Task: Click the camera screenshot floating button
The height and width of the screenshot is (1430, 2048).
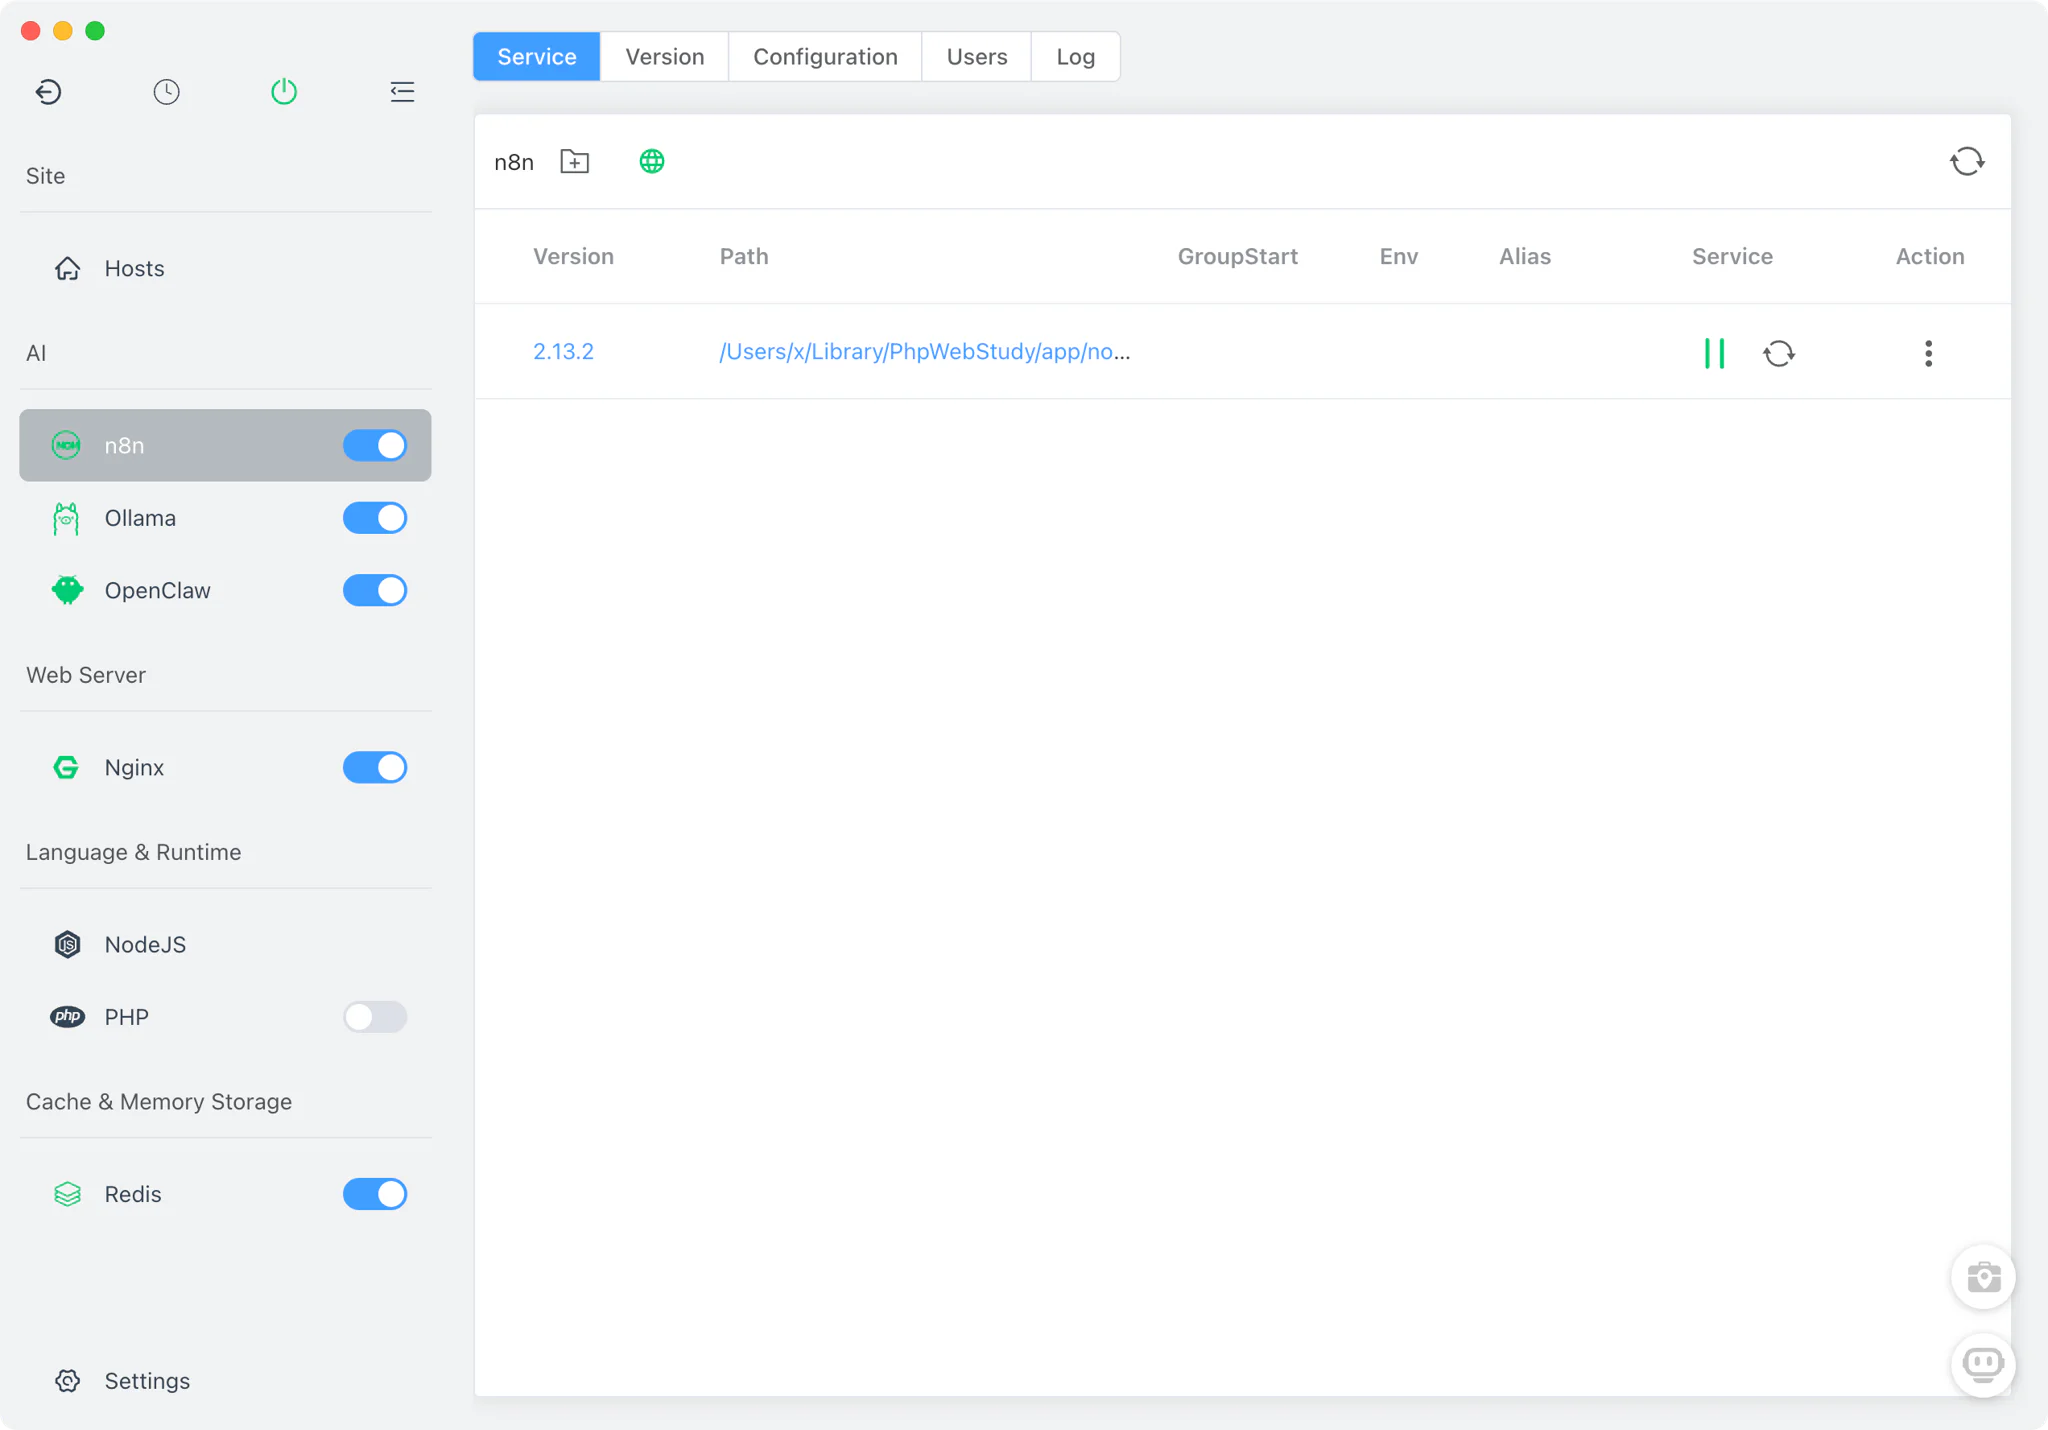Action: tap(1983, 1277)
